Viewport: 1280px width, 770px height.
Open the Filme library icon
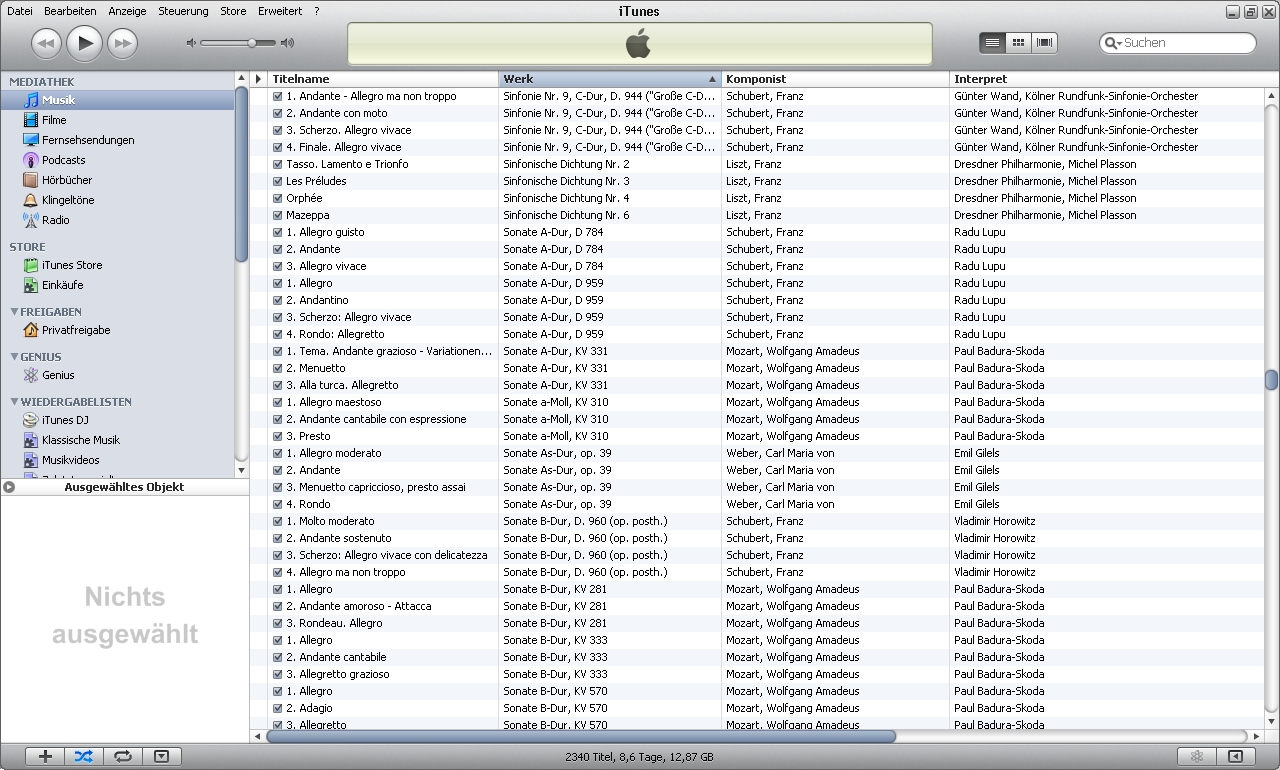click(x=31, y=120)
